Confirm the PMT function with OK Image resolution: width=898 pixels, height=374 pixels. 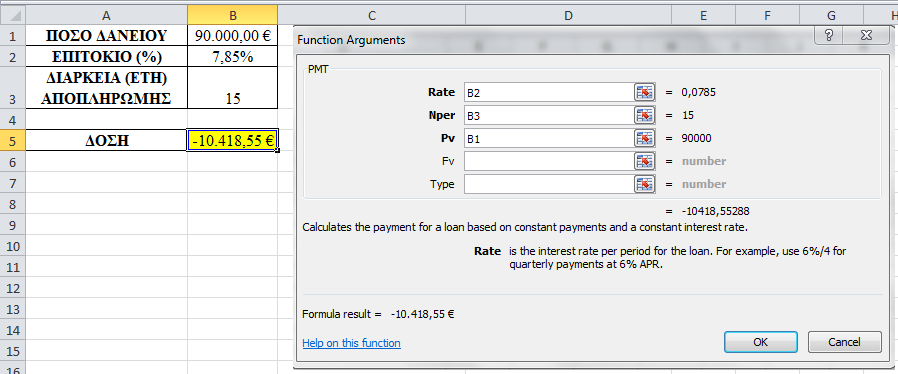(761, 342)
